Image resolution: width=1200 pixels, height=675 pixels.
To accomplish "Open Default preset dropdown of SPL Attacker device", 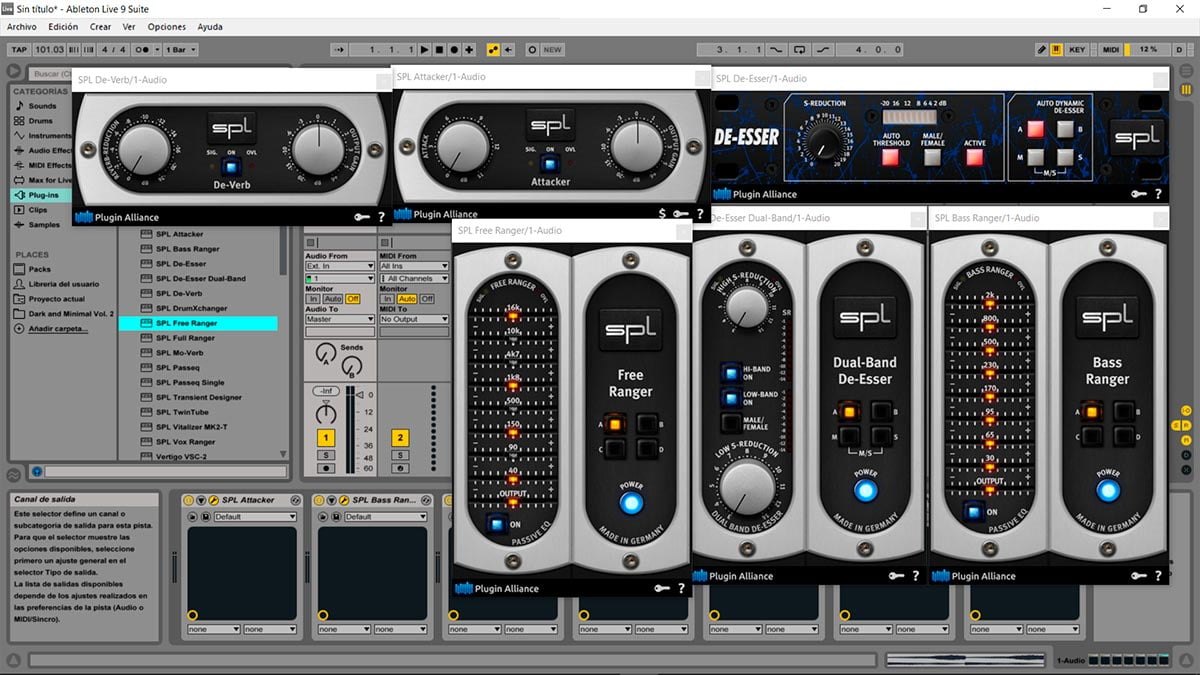I will [x=254, y=517].
